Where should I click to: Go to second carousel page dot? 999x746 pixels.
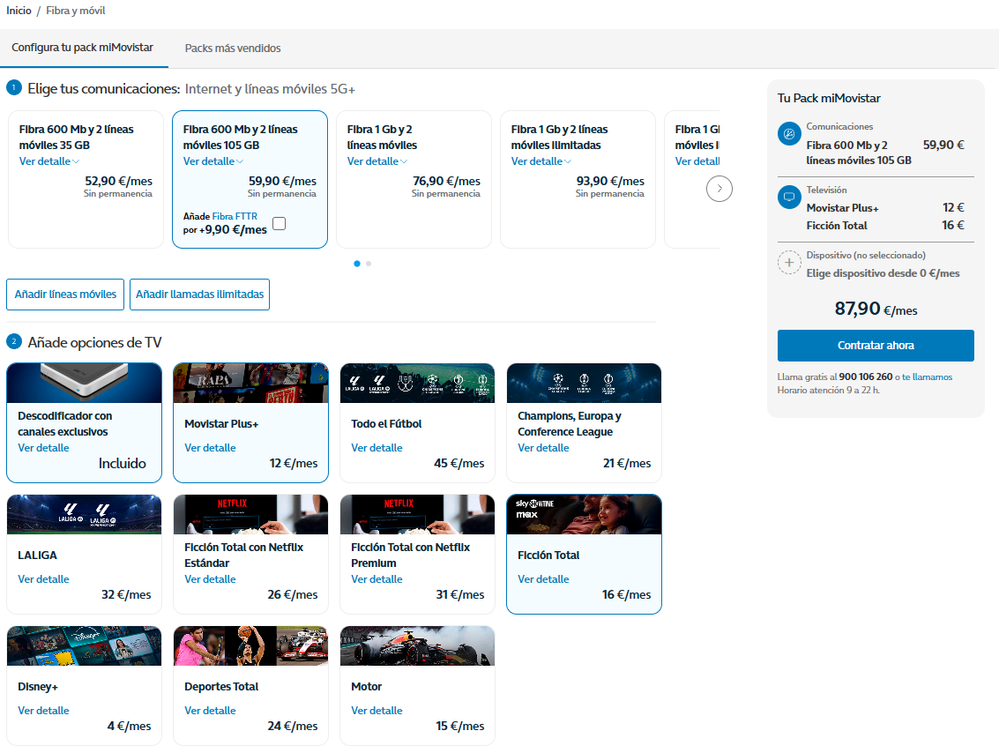pos(368,264)
